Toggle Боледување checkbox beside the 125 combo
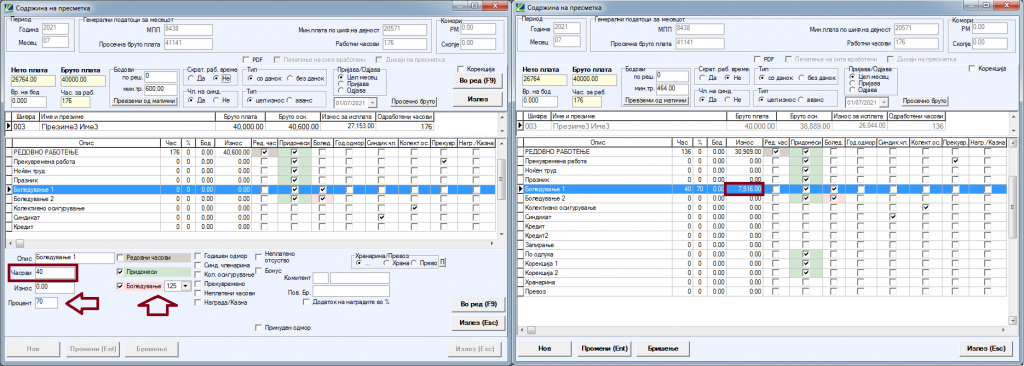 point(121,286)
